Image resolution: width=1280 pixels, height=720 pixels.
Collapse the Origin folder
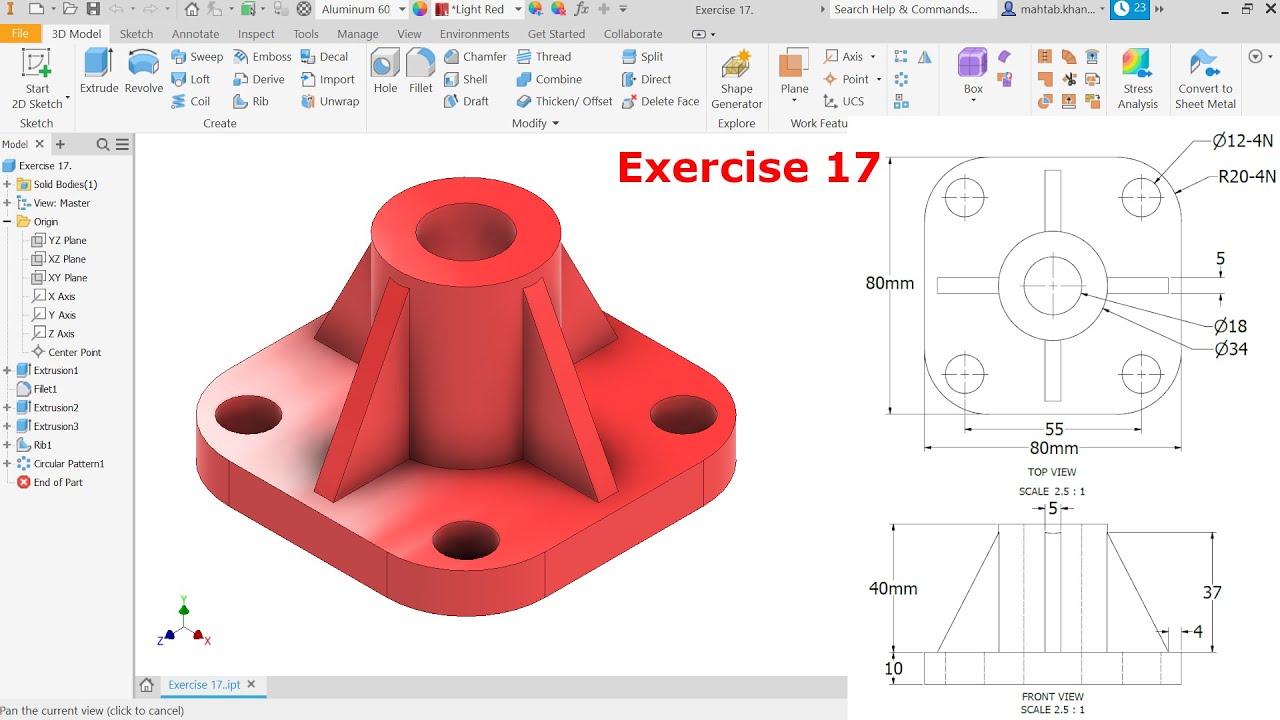click(8, 222)
